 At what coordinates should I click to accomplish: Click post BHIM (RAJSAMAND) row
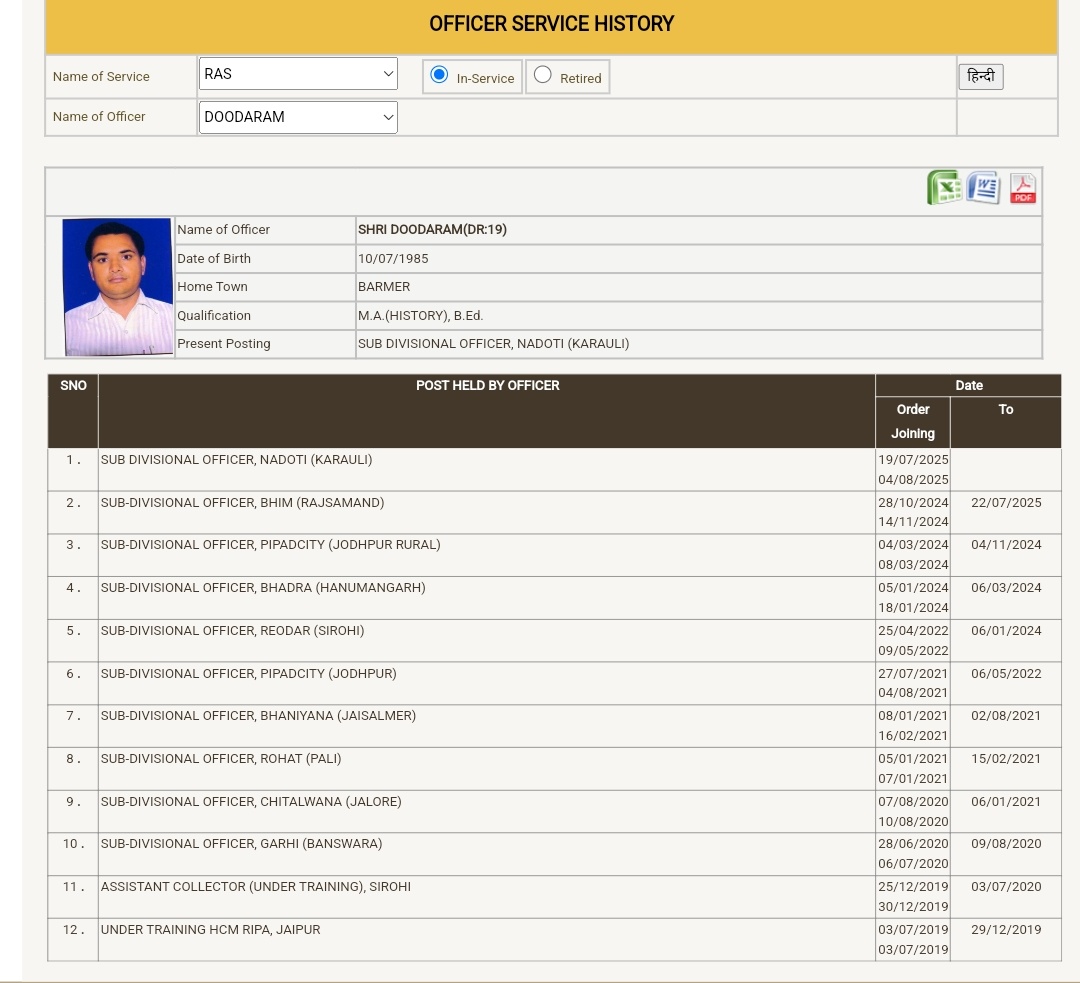[x=242, y=503]
